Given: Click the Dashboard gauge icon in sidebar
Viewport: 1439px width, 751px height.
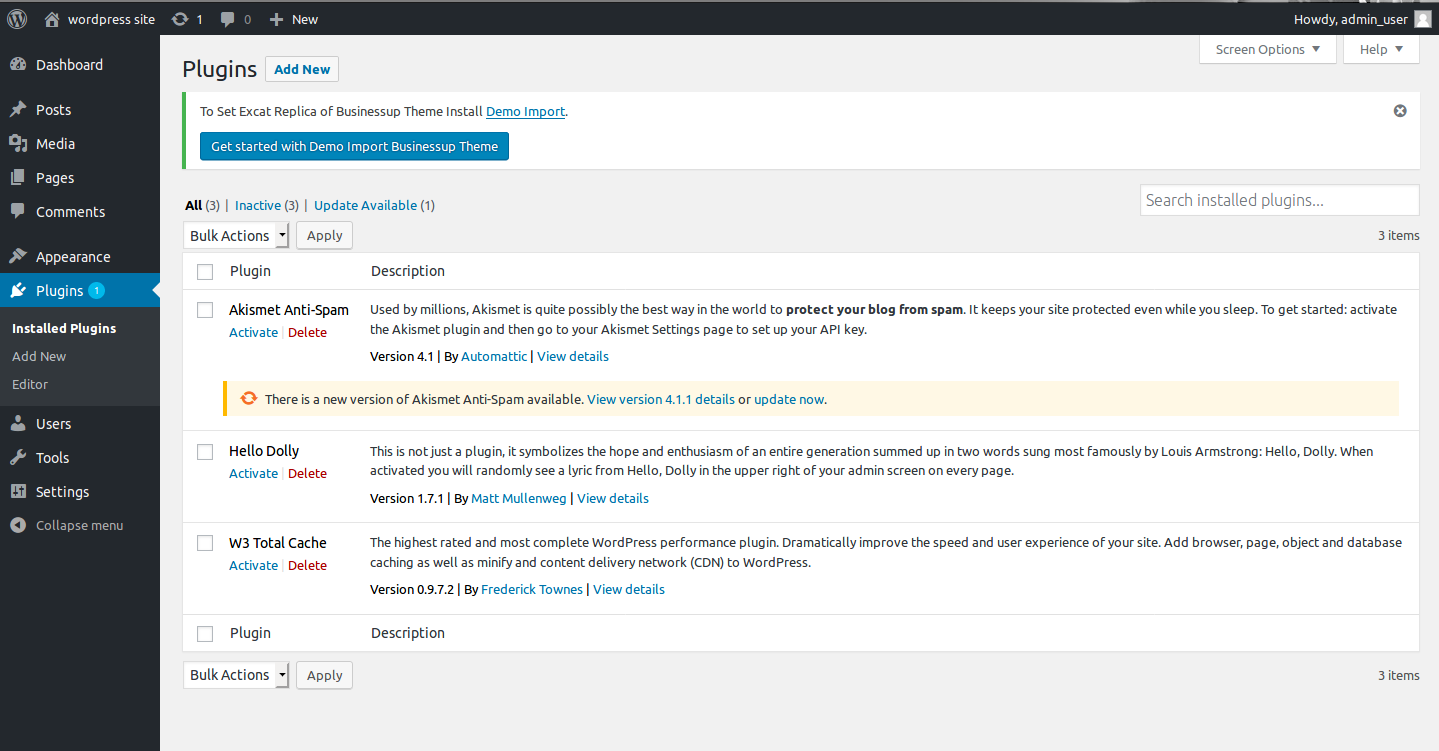Looking at the screenshot, I should pos(18,65).
